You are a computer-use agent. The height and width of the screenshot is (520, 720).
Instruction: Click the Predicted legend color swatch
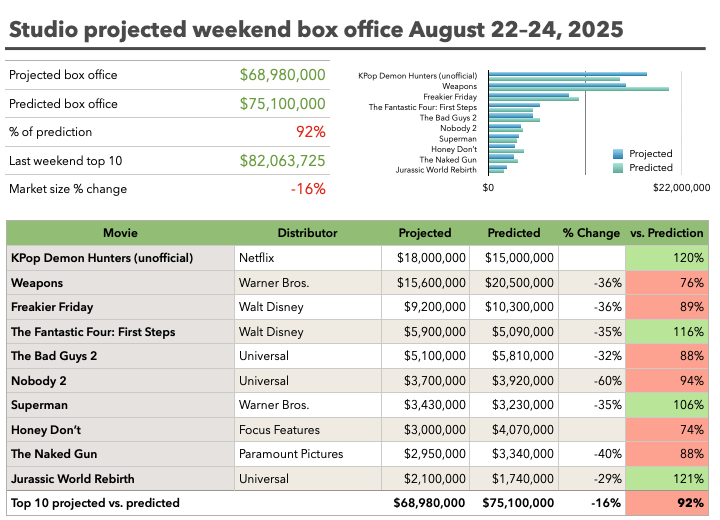[618, 168]
